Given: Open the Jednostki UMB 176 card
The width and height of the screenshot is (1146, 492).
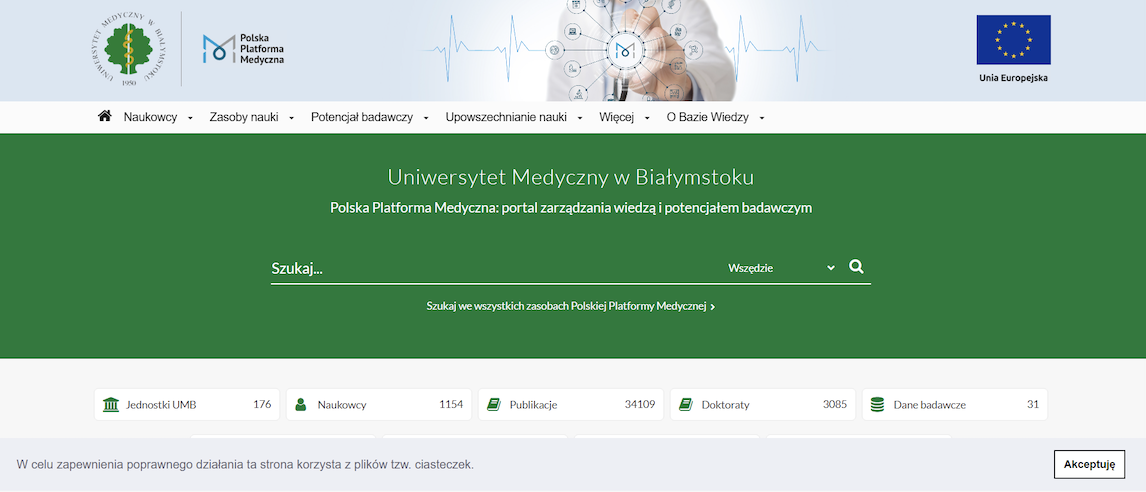Looking at the screenshot, I should [187, 404].
